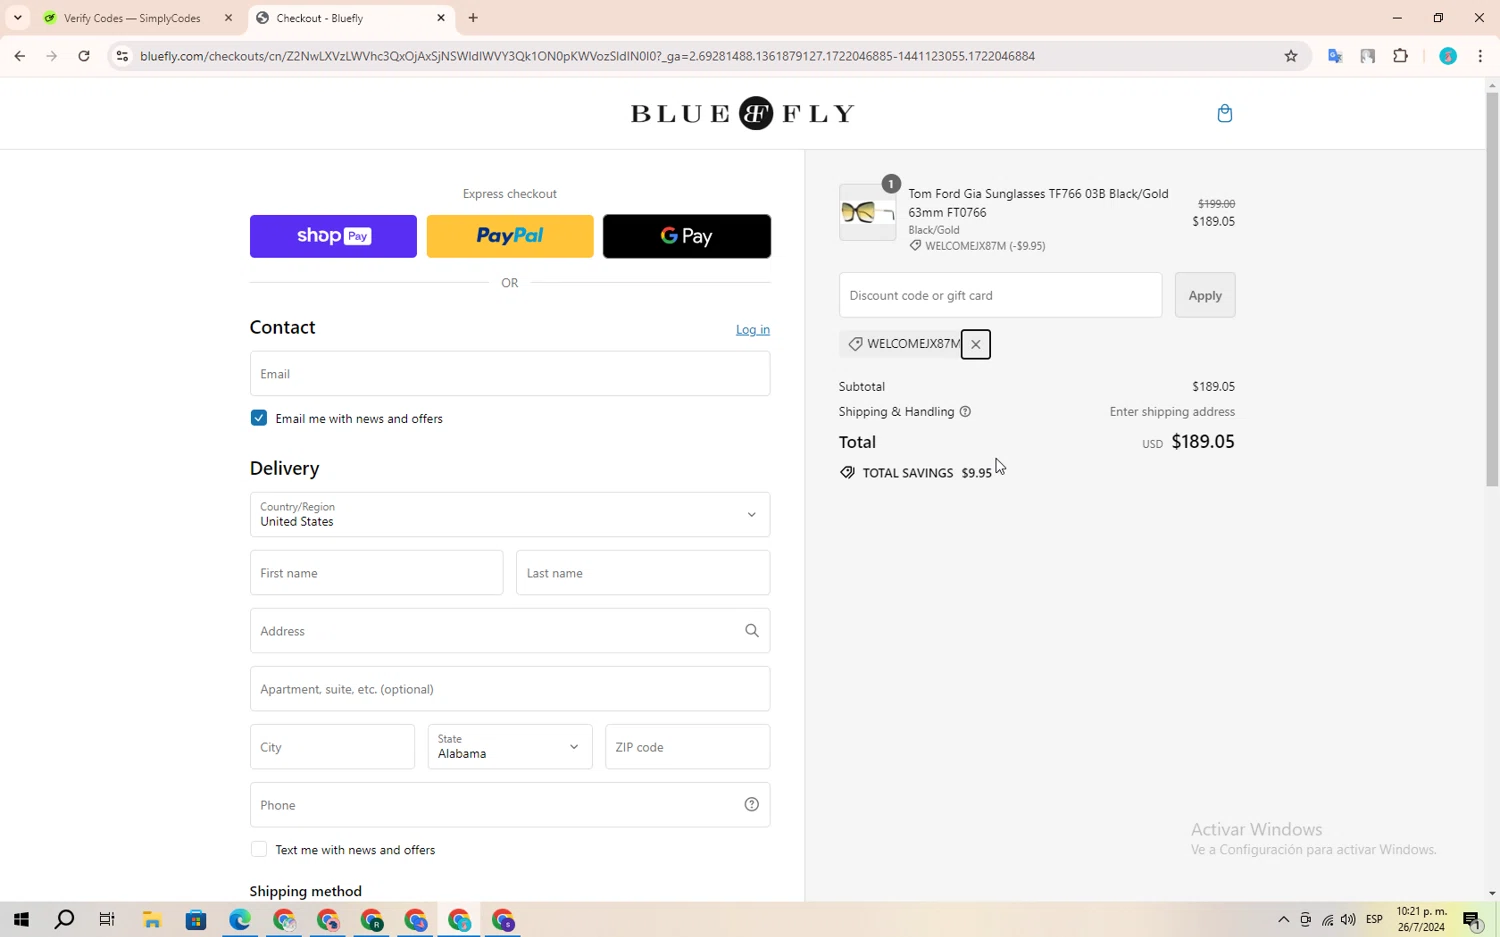
Task: Click the Apartment, suite, etc. field
Action: [x=510, y=689]
